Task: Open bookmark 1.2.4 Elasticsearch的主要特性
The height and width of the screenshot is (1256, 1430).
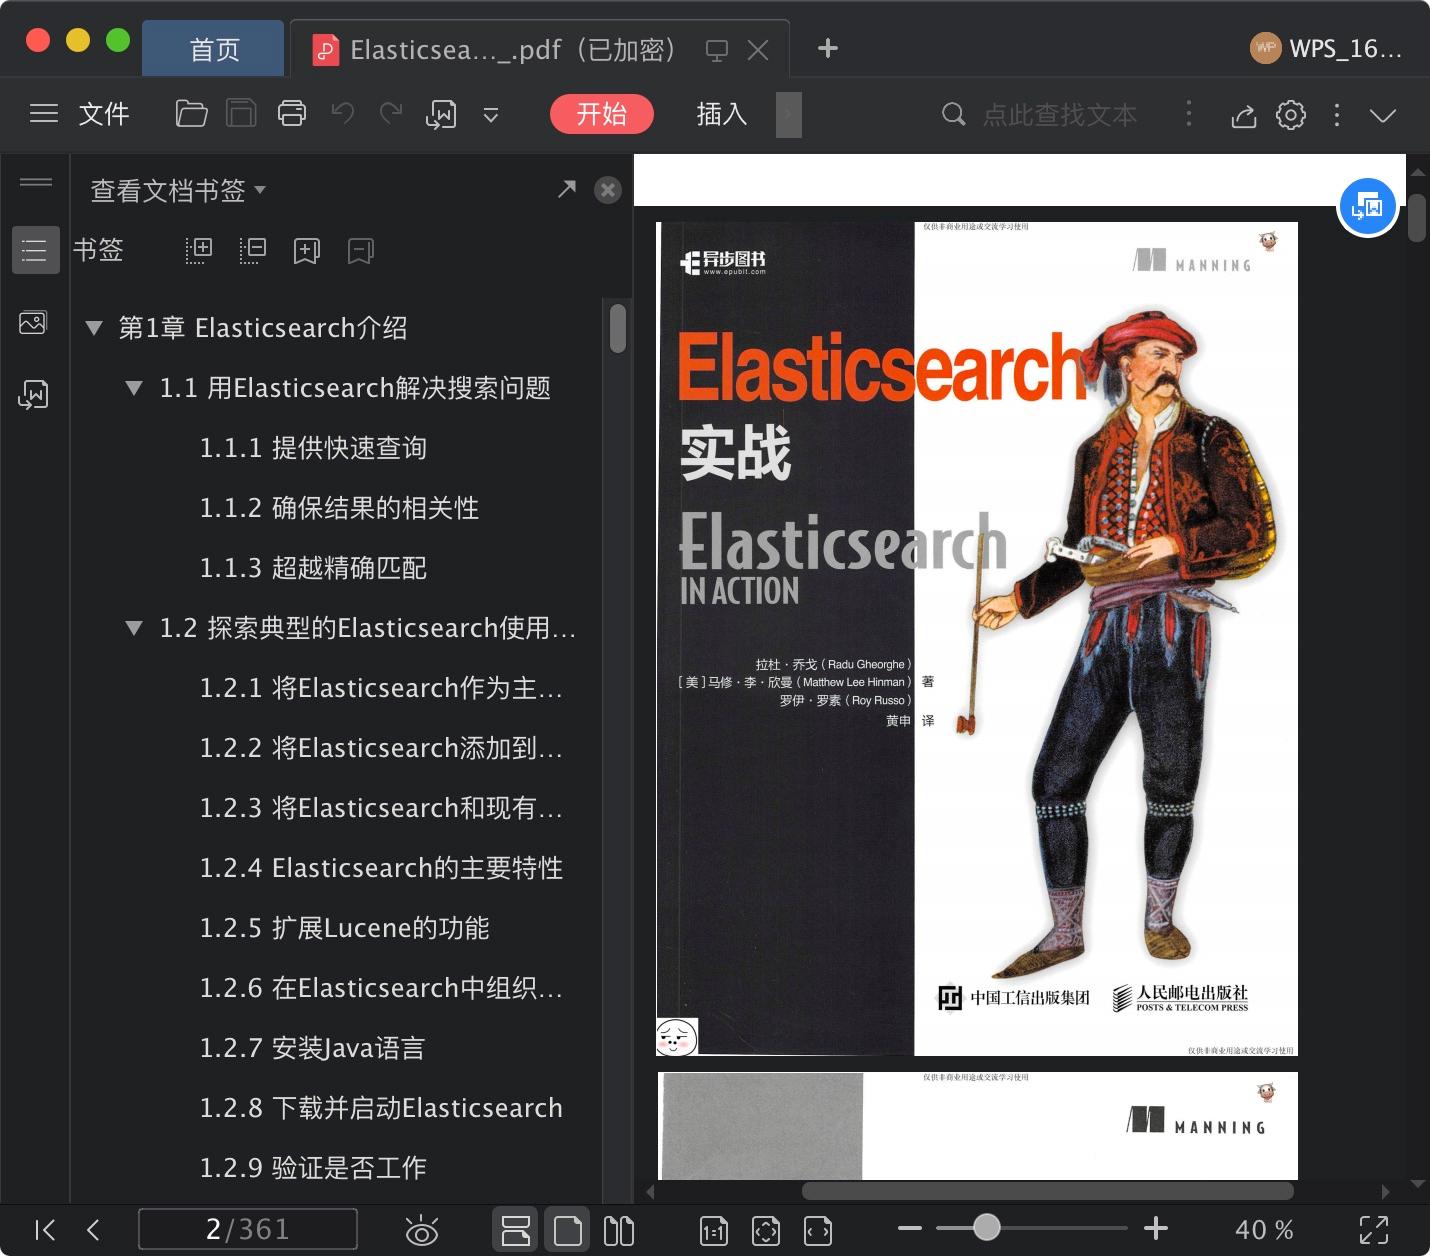Action: (381, 868)
